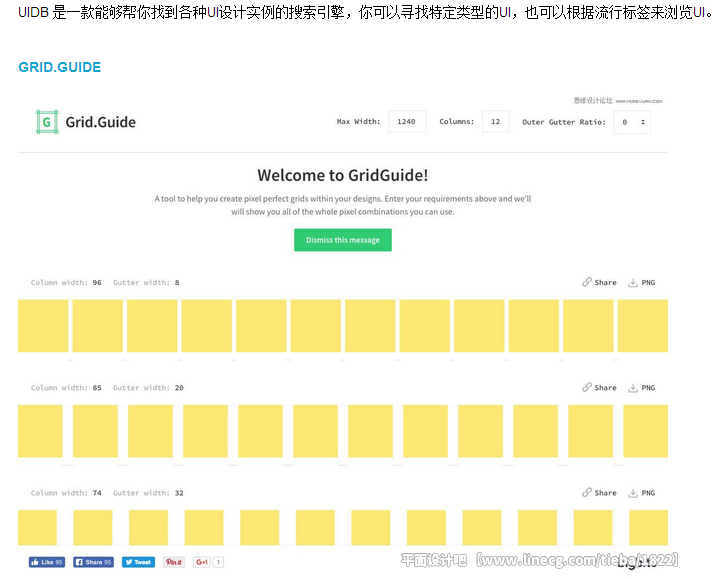This screenshot has height=579, width=719.
Task: Click last yellow column in 85 width grid
Action: (646, 431)
